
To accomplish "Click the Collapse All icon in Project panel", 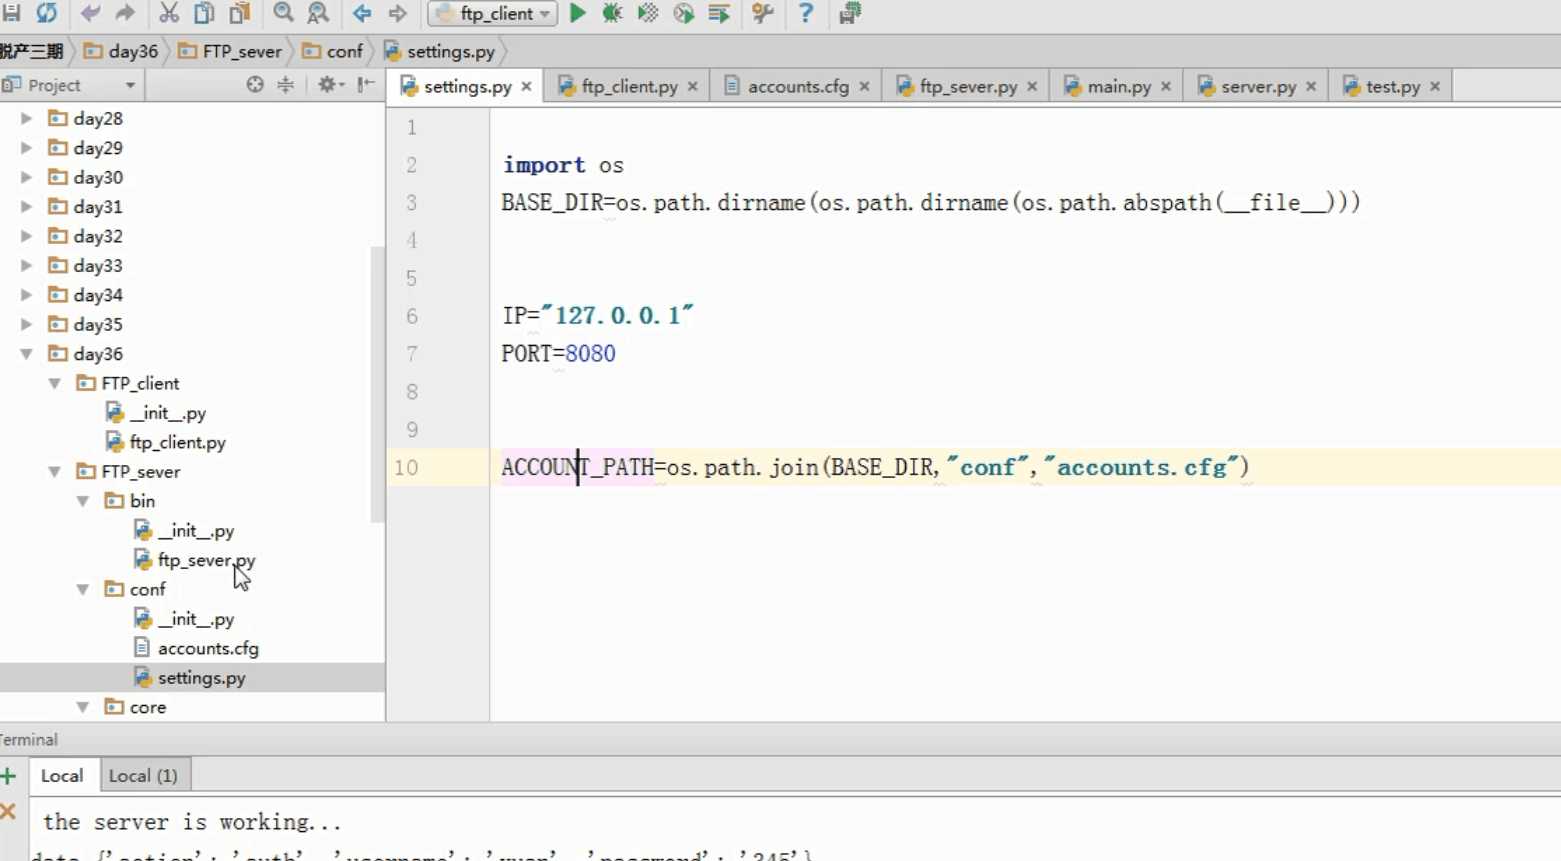I will pyautogui.click(x=286, y=85).
